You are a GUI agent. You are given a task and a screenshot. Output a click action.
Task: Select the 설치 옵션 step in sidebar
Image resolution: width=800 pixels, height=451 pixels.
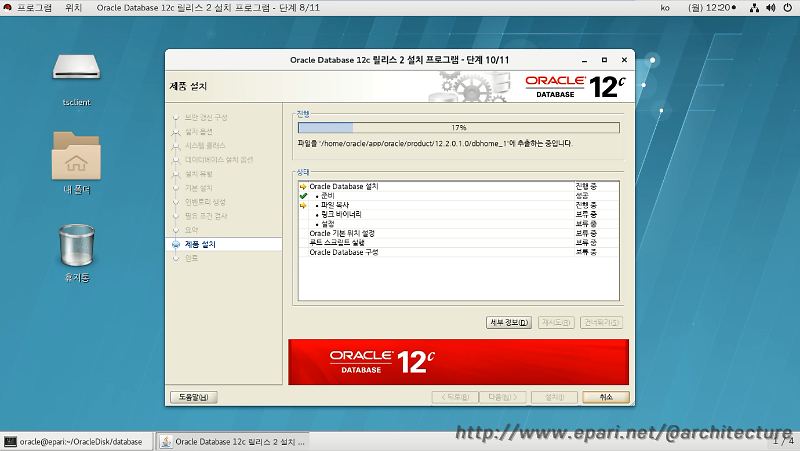198,132
